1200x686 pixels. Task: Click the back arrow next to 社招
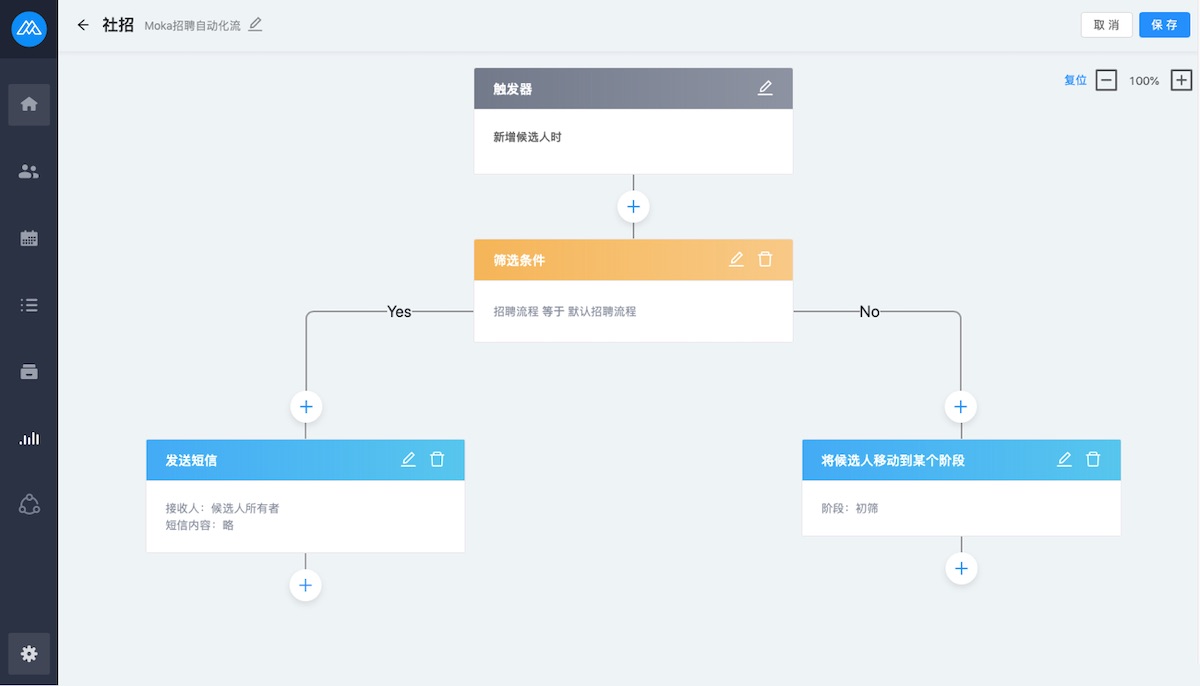point(83,25)
